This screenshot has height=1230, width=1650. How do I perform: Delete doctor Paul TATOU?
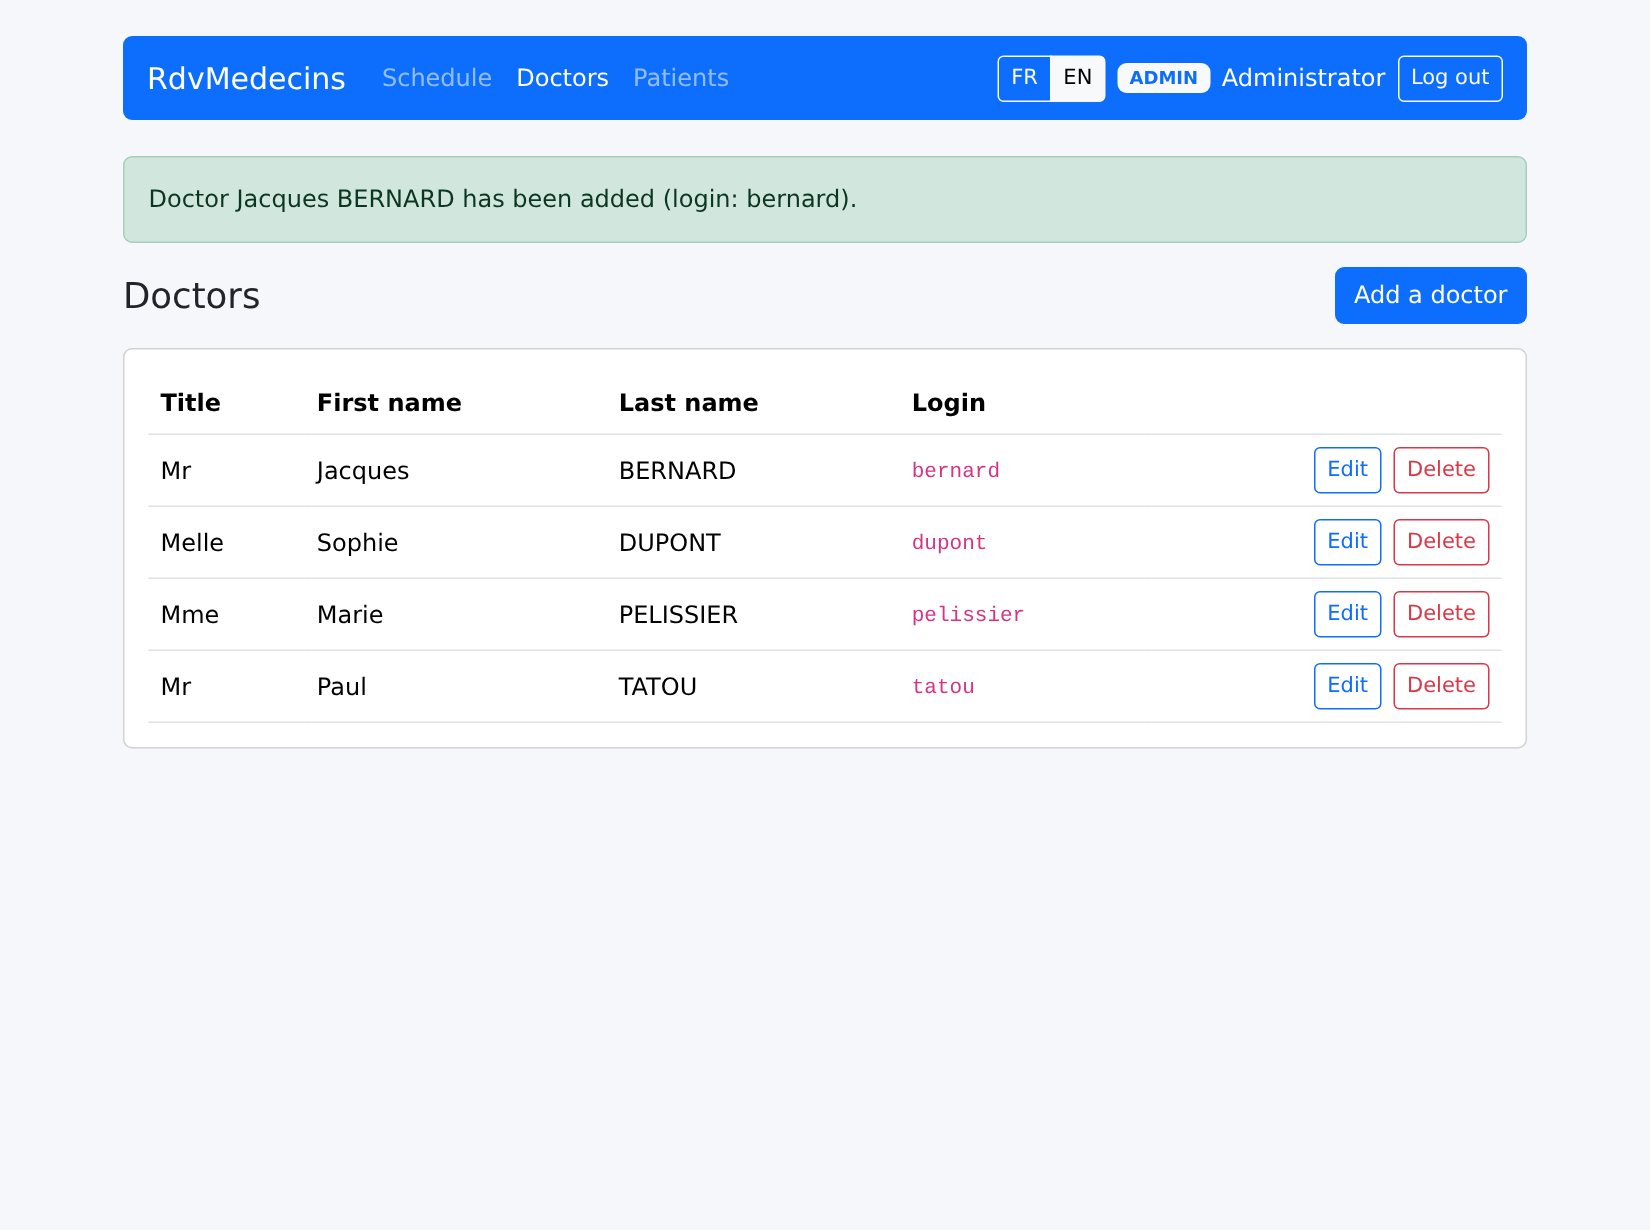tap(1441, 686)
